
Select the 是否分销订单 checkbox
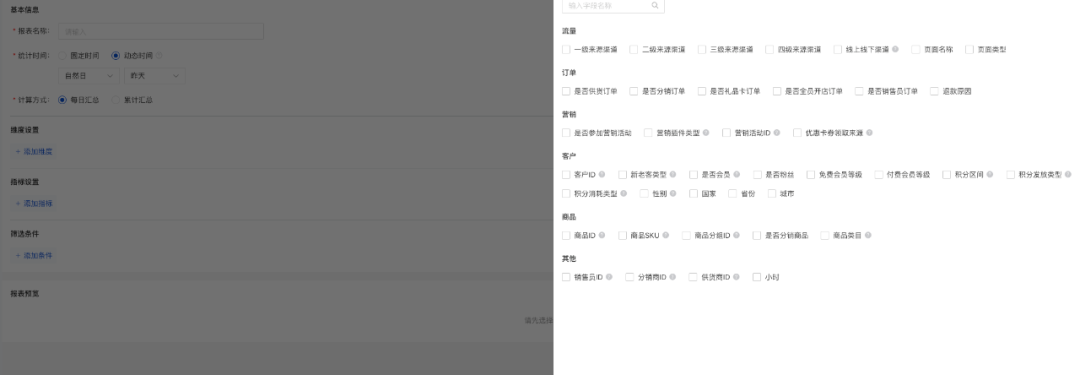[x=634, y=91]
